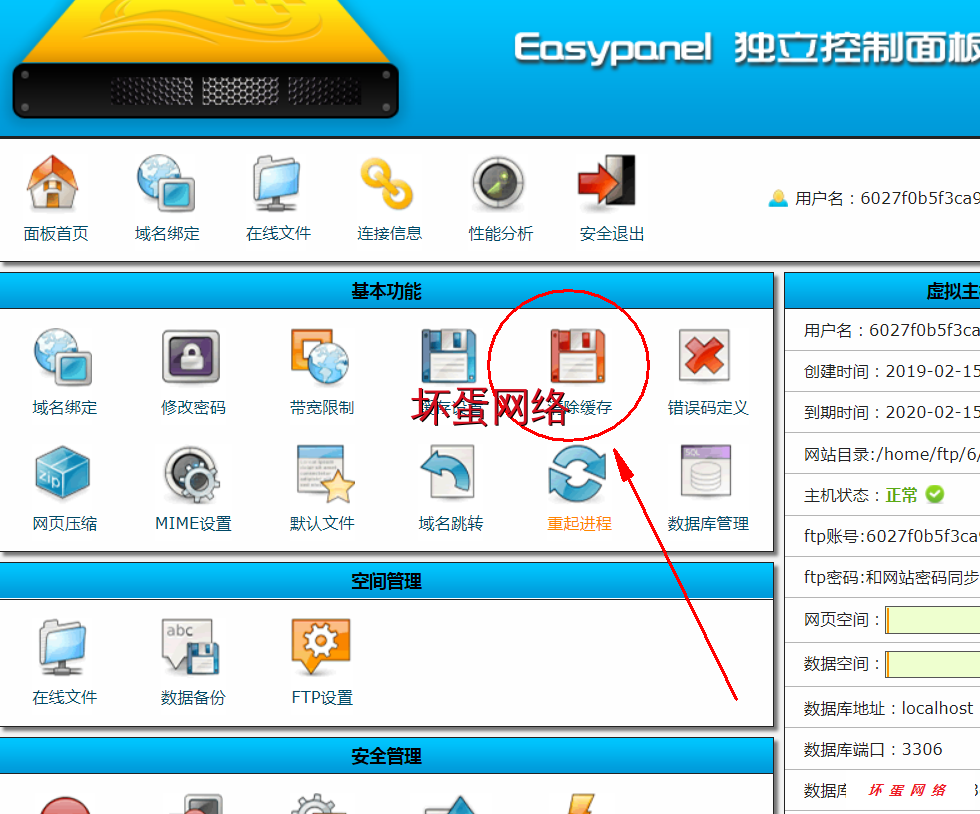Click the 带宽限制 text label

click(322, 408)
